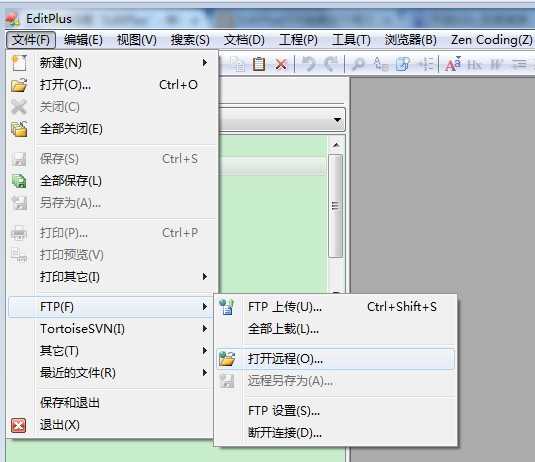
Task: Click the side panel vertical scrollbar thumb
Action: (x=336, y=206)
